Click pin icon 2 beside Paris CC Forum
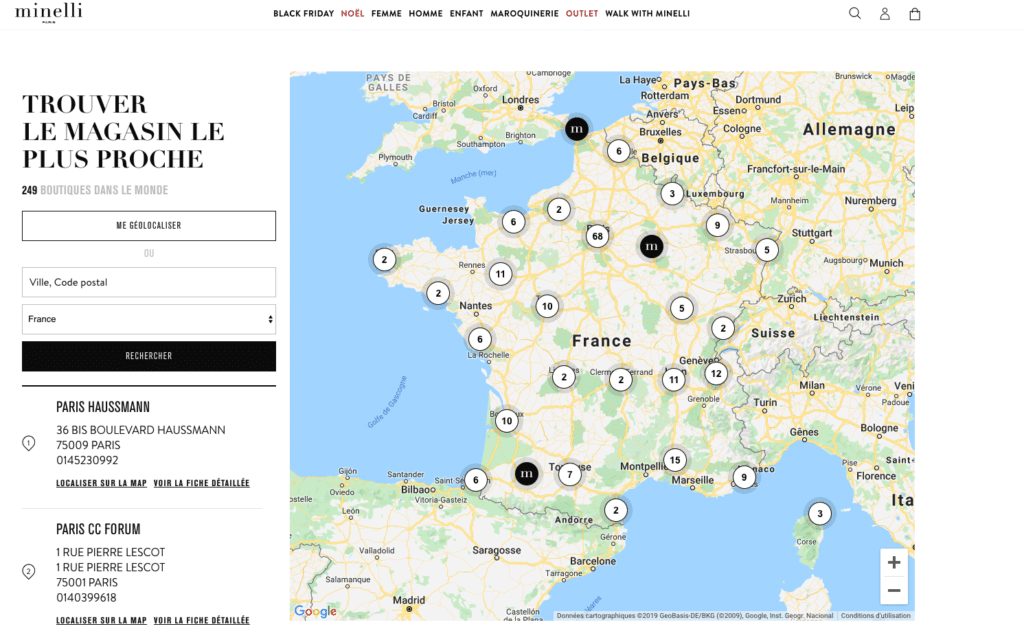The width and height of the screenshot is (1024, 642). tap(29, 571)
